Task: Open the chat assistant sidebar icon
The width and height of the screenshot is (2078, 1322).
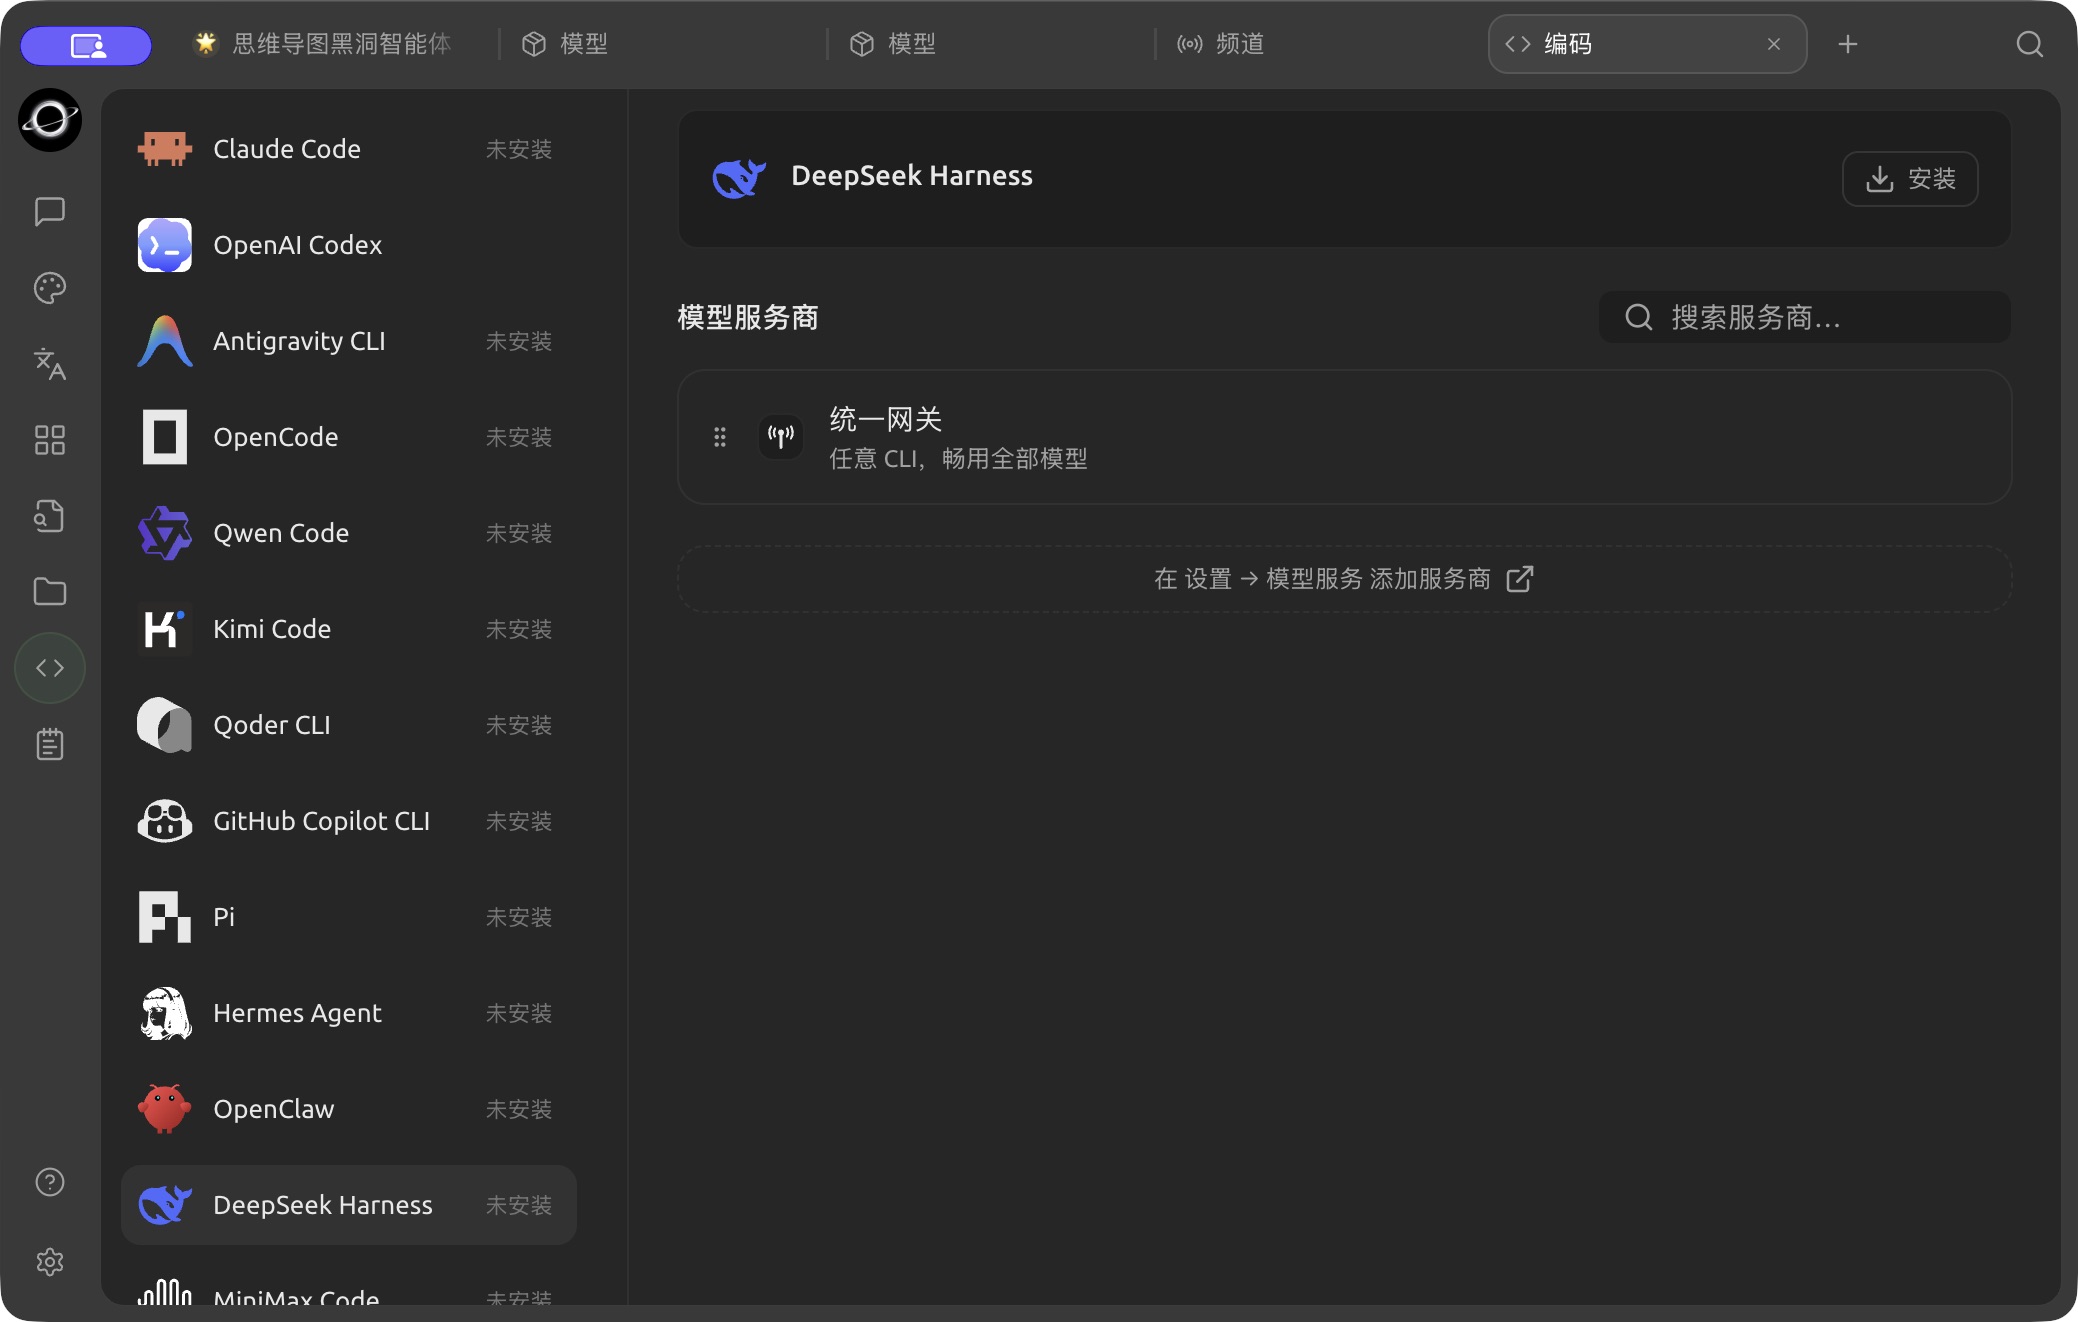Action: pyautogui.click(x=50, y=212)
